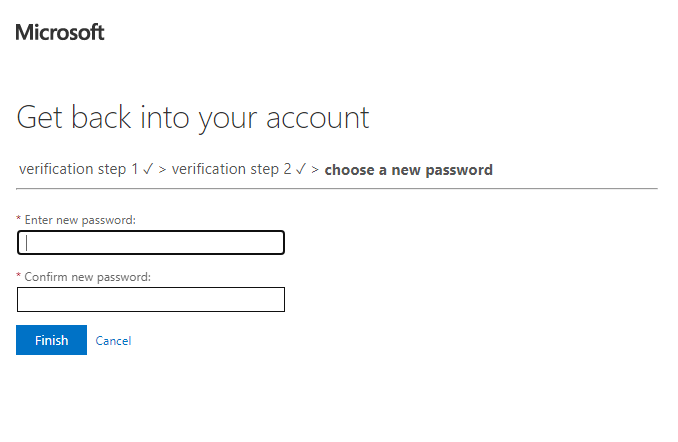Select the verification step 2 breadcrumb

pos(231,169)
